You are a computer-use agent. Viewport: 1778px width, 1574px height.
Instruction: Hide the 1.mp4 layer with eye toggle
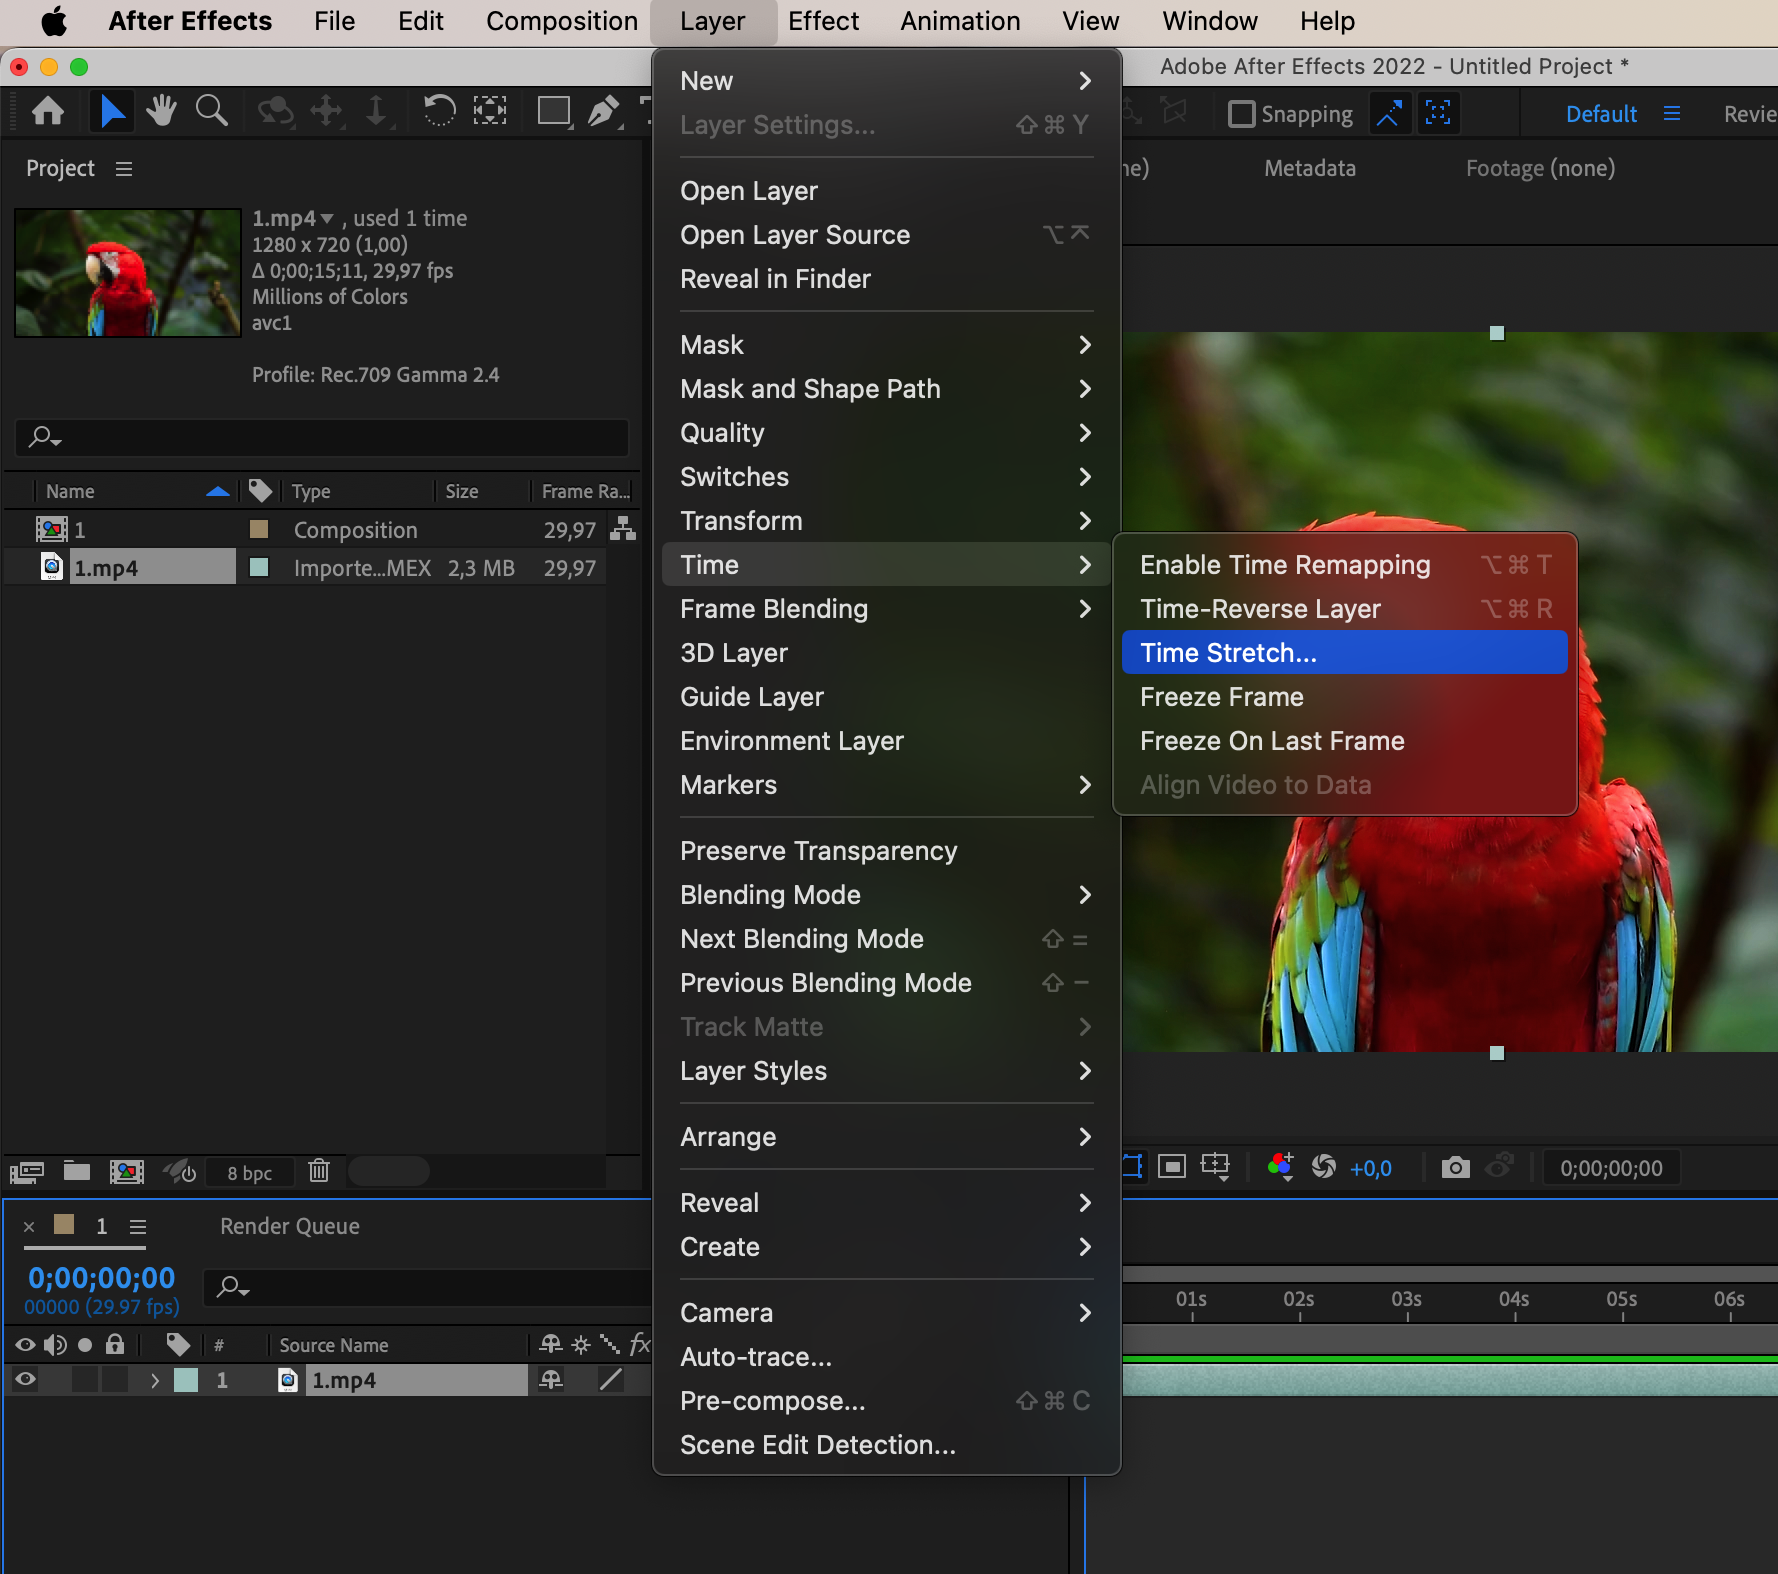tap(26, 1380)
